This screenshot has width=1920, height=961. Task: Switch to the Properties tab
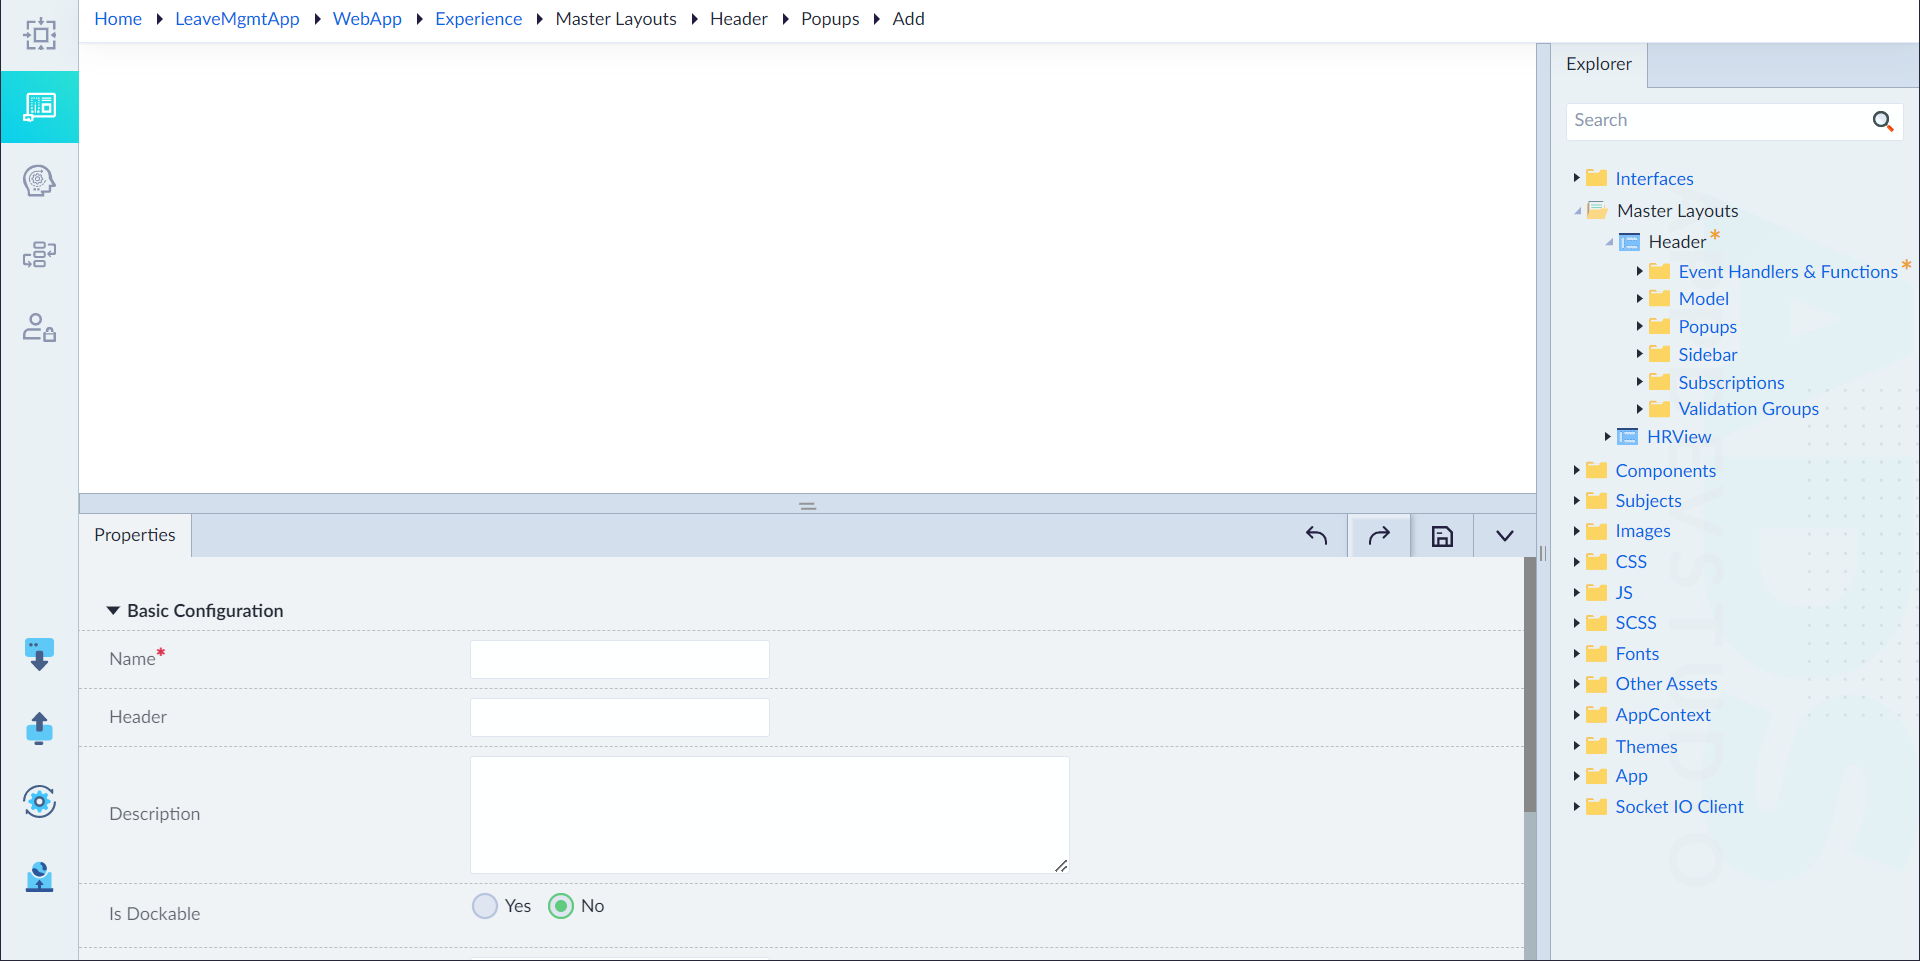tap(135, 535)
